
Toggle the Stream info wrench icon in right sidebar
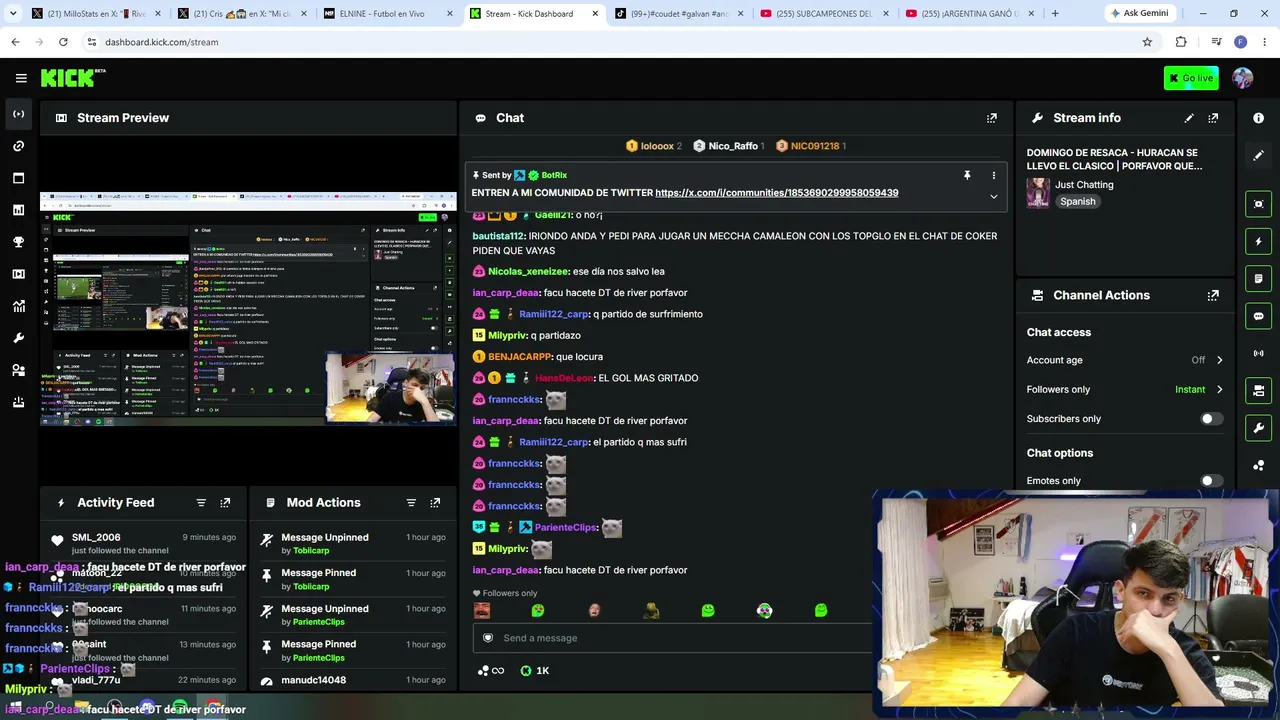point(1258,428)
